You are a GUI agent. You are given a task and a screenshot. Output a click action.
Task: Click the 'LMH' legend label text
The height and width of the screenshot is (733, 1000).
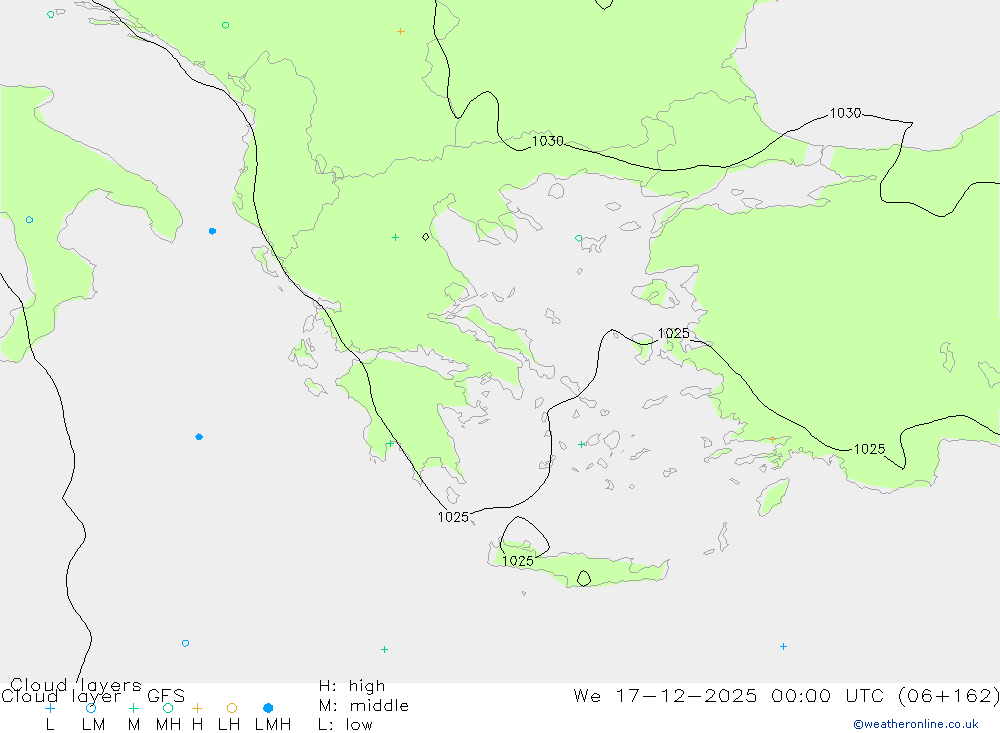click(x=273, y=725)
